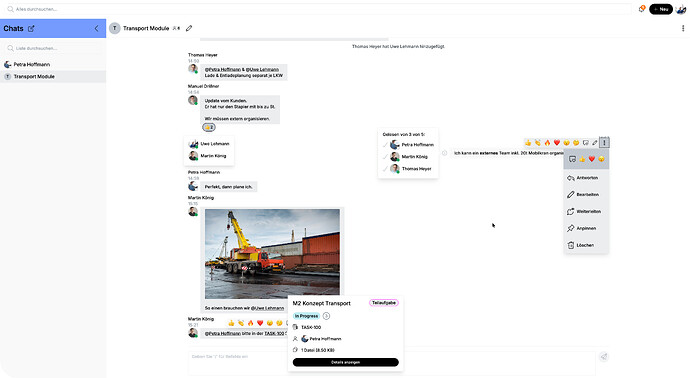Screen dimensions: 690x378
Task: Click send message paper-plane icon
Action: tap(604, 357)
